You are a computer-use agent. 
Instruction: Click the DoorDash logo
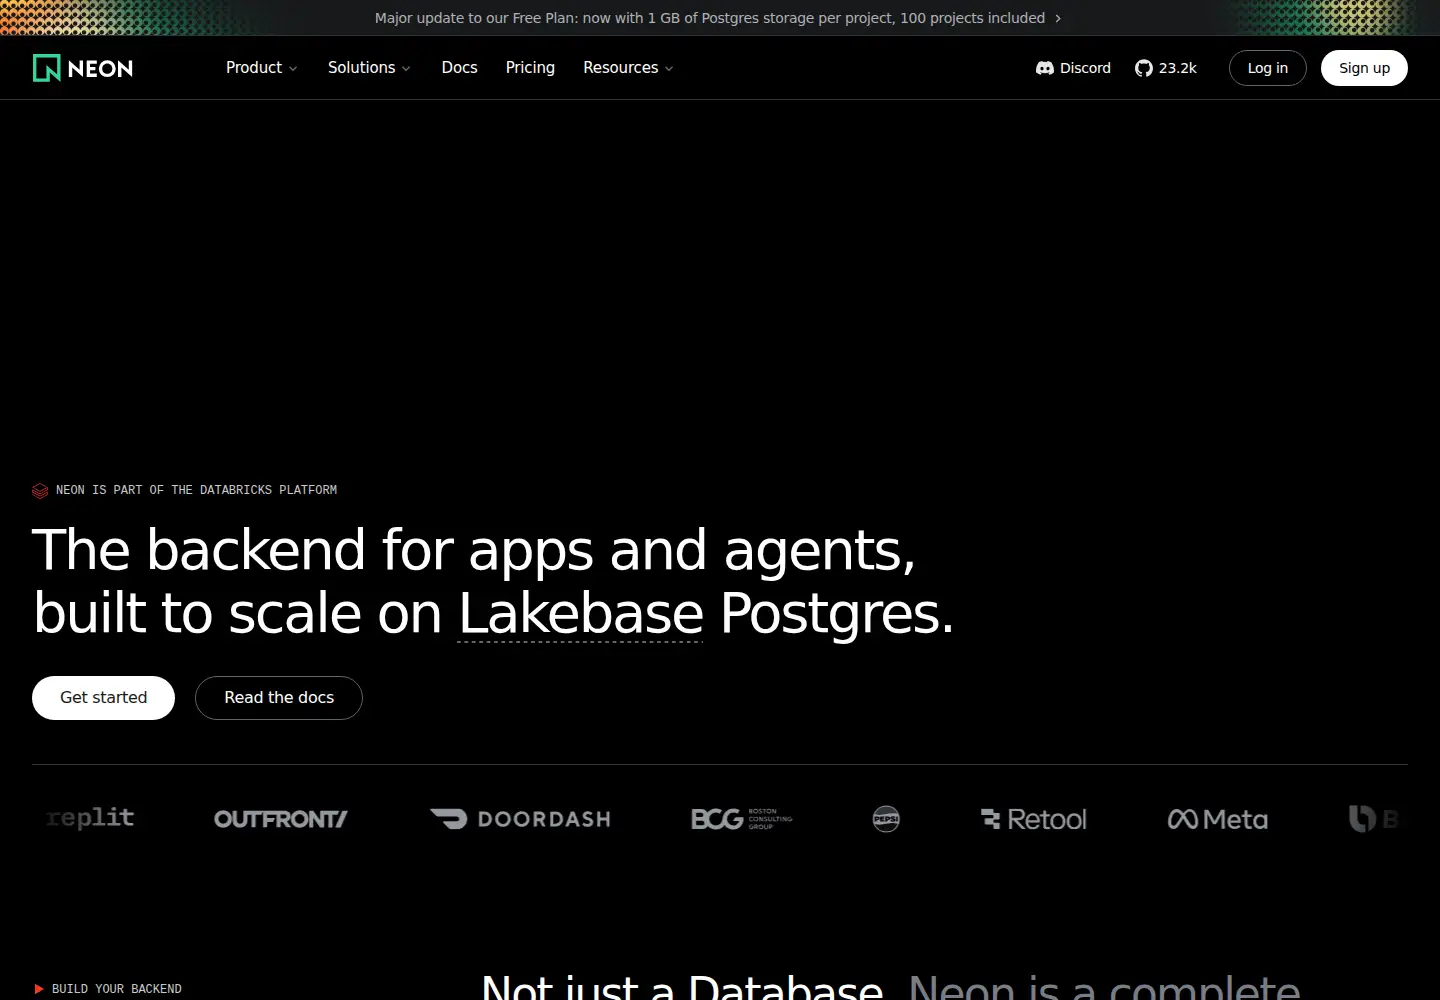[520, 819]
